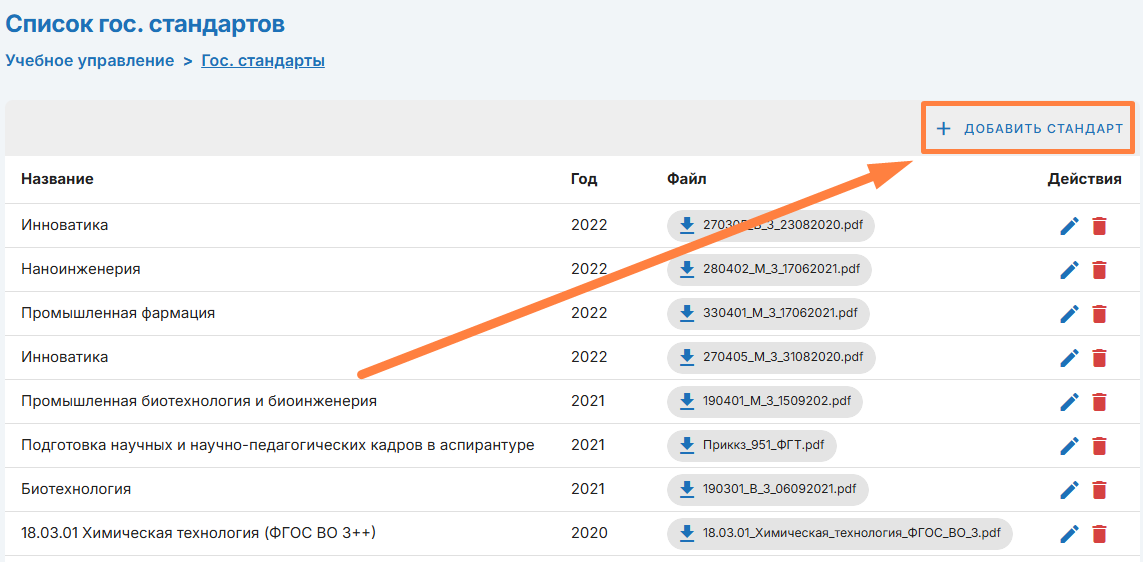Edit the Наноинженерия standard
This screenshot has width=1143, height=562.
click(x=1069, y=270)
